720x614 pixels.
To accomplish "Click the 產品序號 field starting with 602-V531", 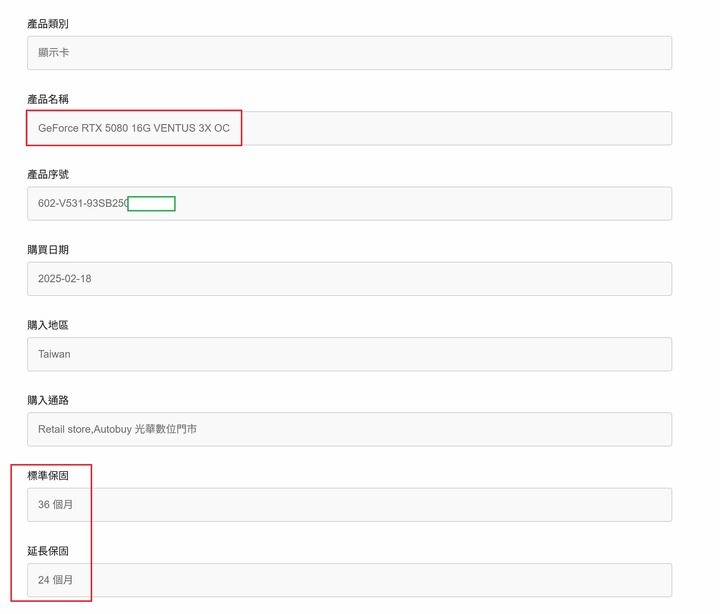I will pos(349,203).
